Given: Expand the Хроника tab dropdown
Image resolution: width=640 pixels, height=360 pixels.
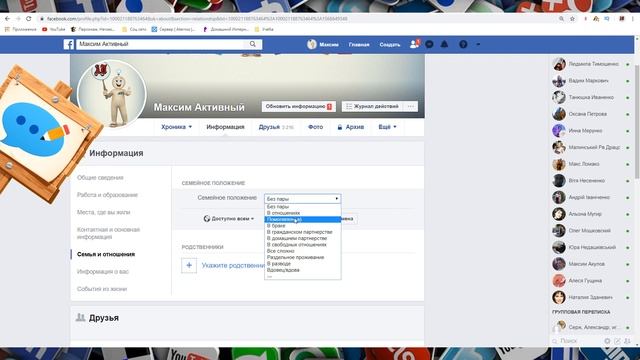Looking at the screenshot, I should pyautogui.click(x=176, y=127).
